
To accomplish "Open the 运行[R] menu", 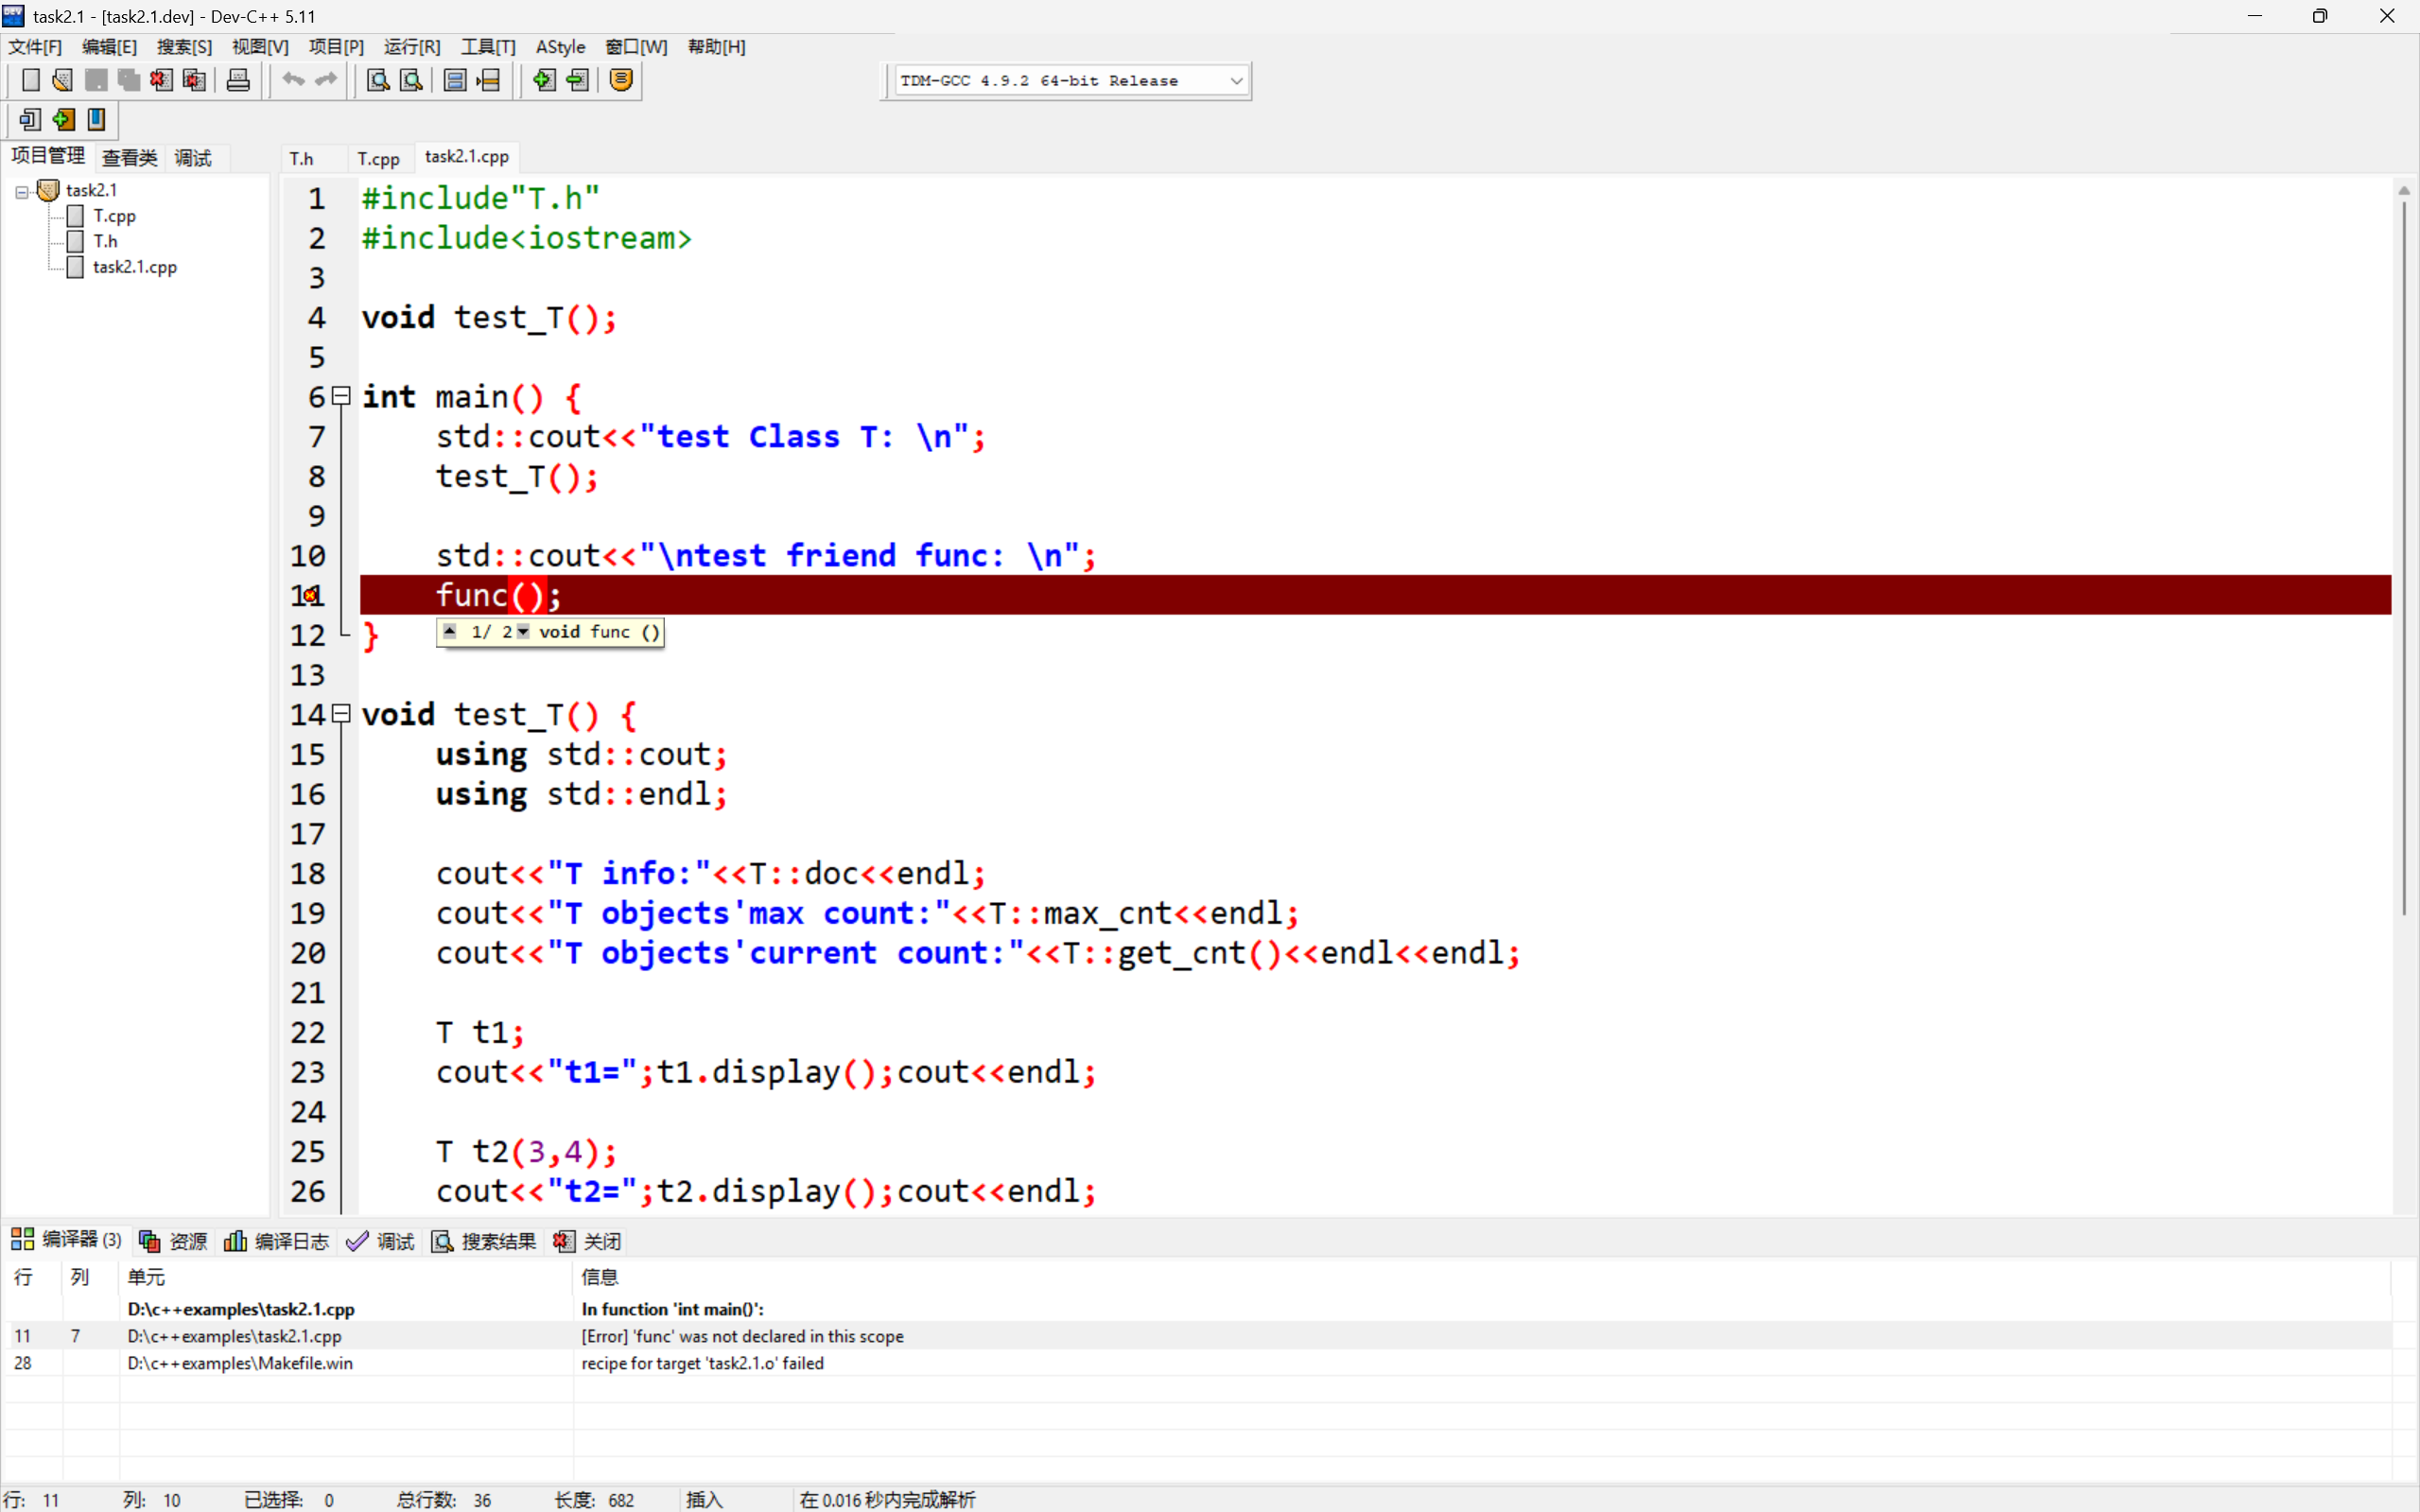I will [411, 47].
